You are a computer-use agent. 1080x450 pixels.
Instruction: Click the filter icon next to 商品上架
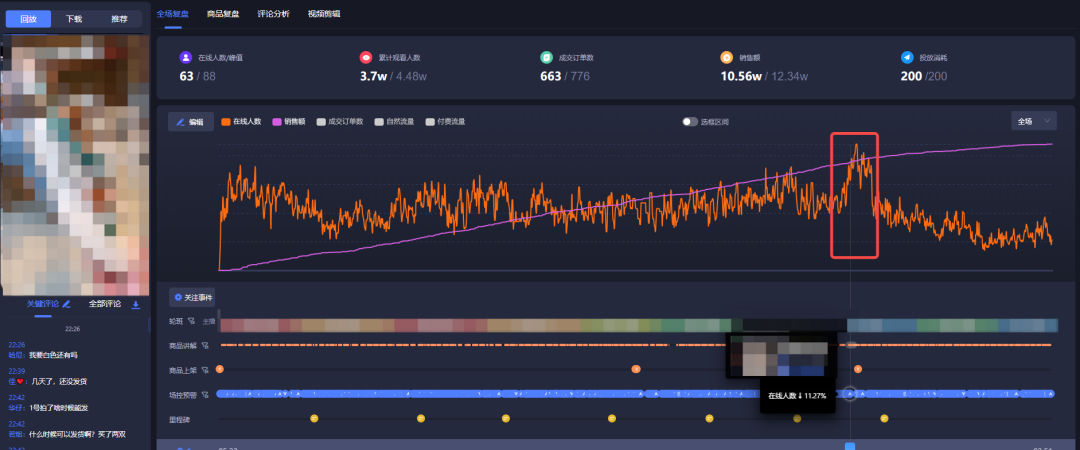tap(205, 370)
